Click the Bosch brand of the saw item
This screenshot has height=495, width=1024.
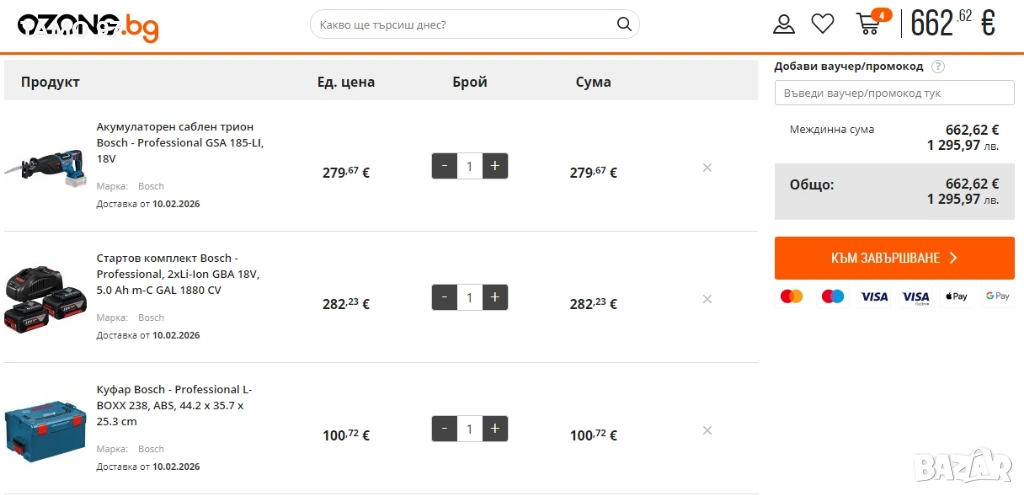click(x=151, y=186)
